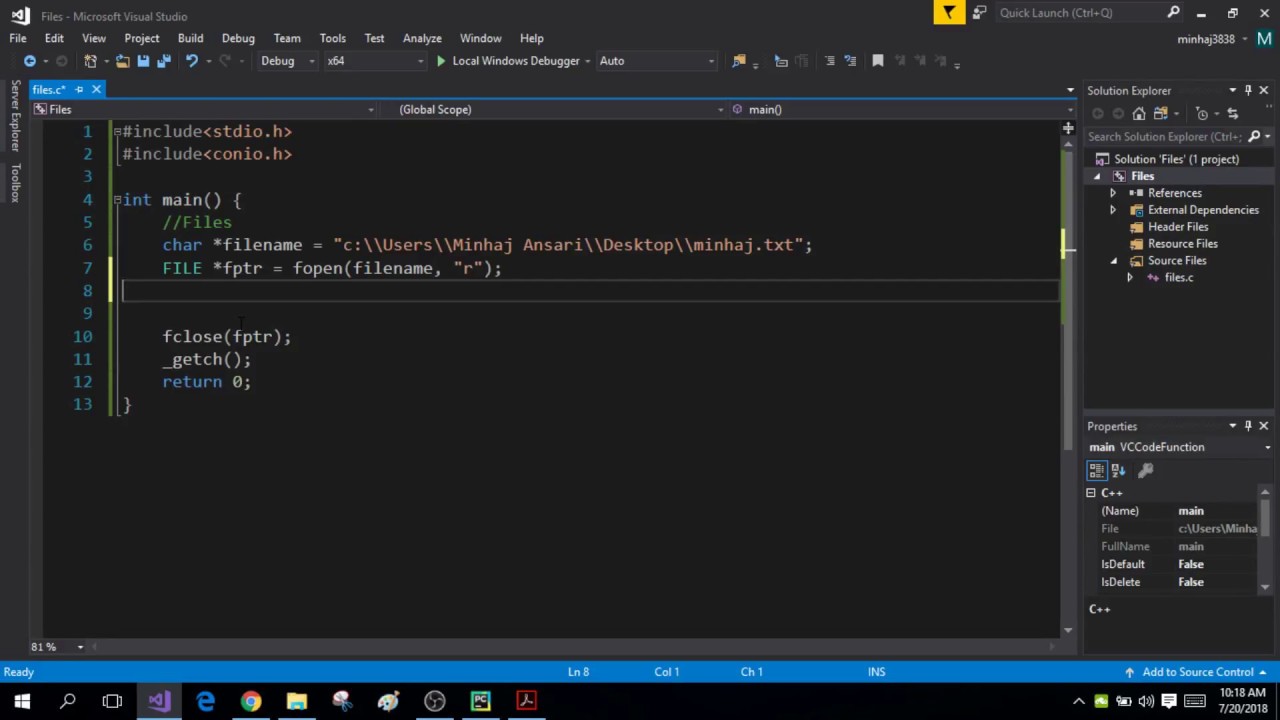Expand External Dependencies node

click(1113, 210)
